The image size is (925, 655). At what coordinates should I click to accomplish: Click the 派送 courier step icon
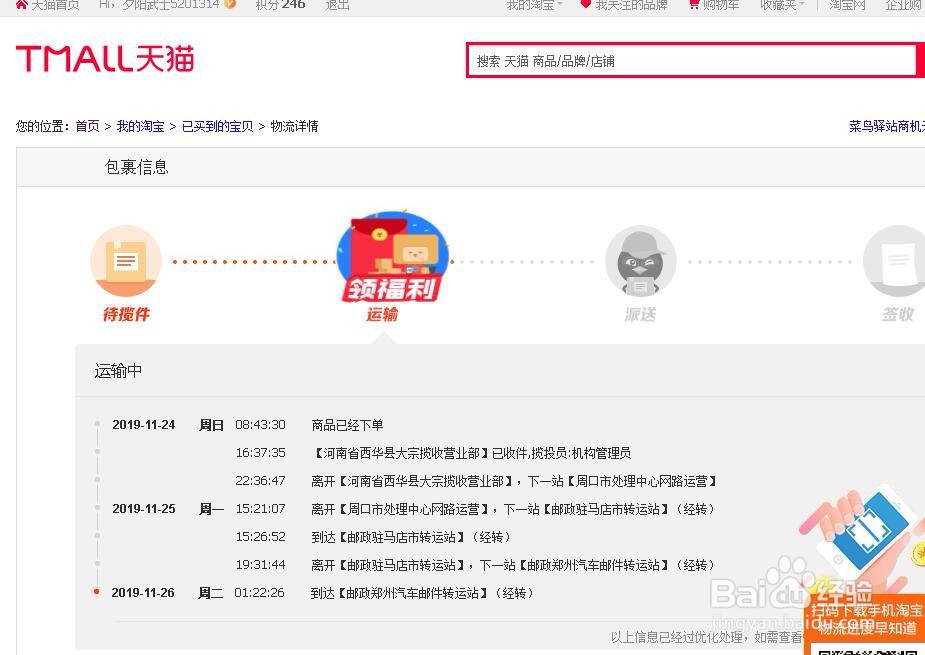click(x=641, y=261)
